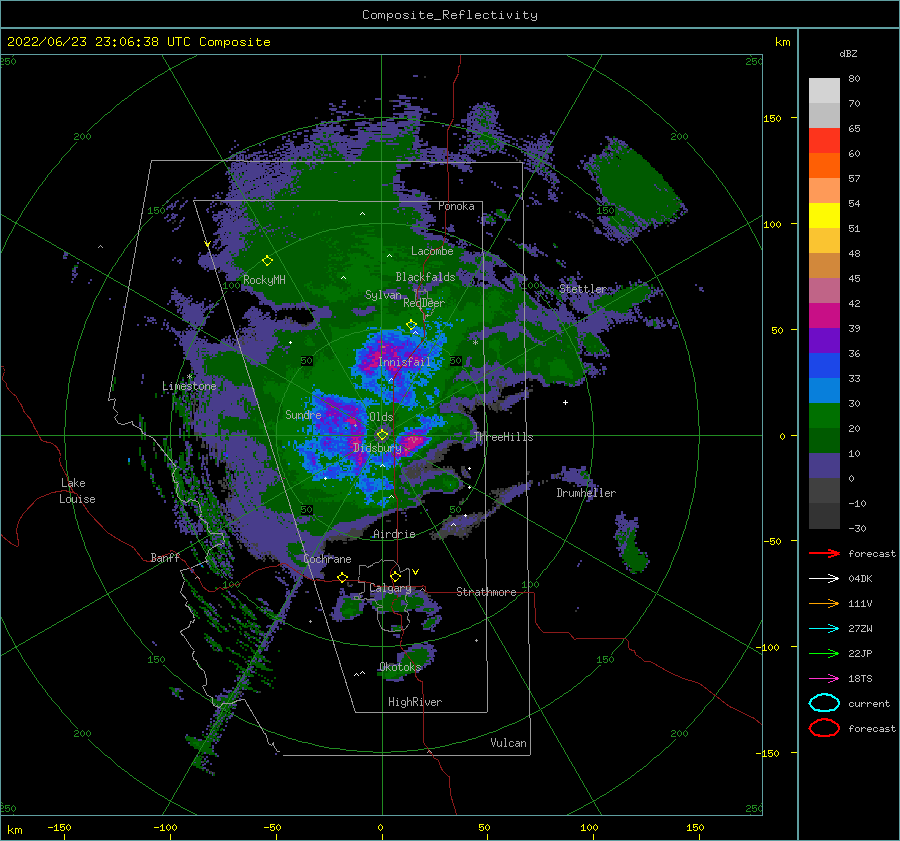900x841 pixels.
Task: Click the 18TS legend label
Action: tap(860, 679)
